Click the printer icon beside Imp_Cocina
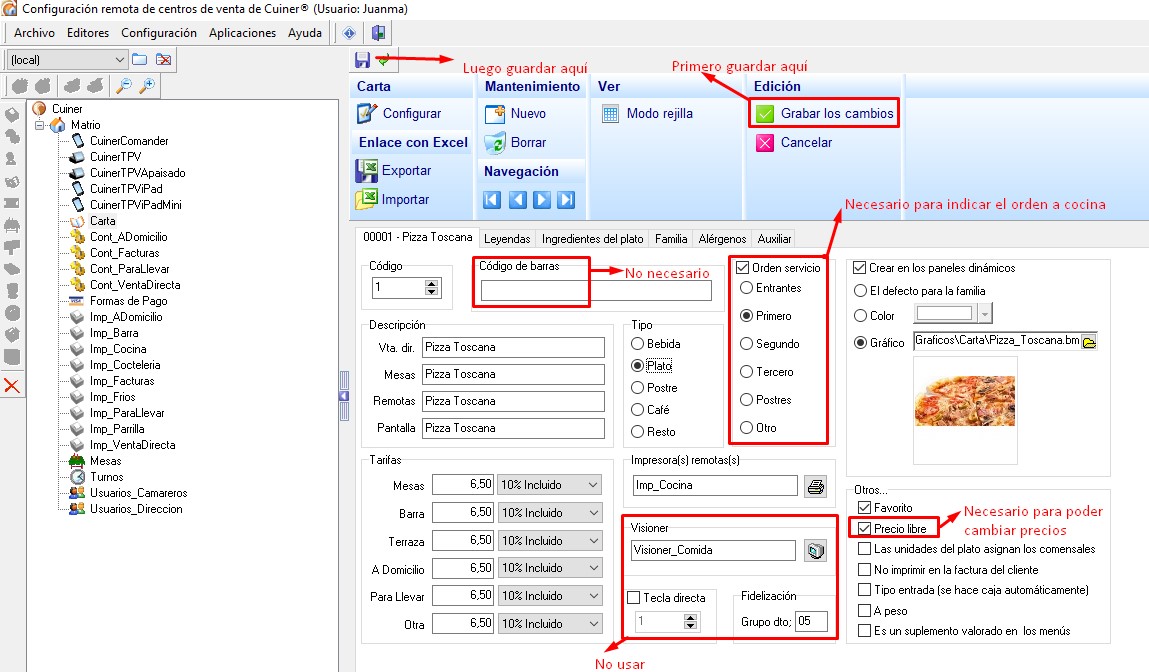This screenshot has height=672, width=1149. click(816, 486)
